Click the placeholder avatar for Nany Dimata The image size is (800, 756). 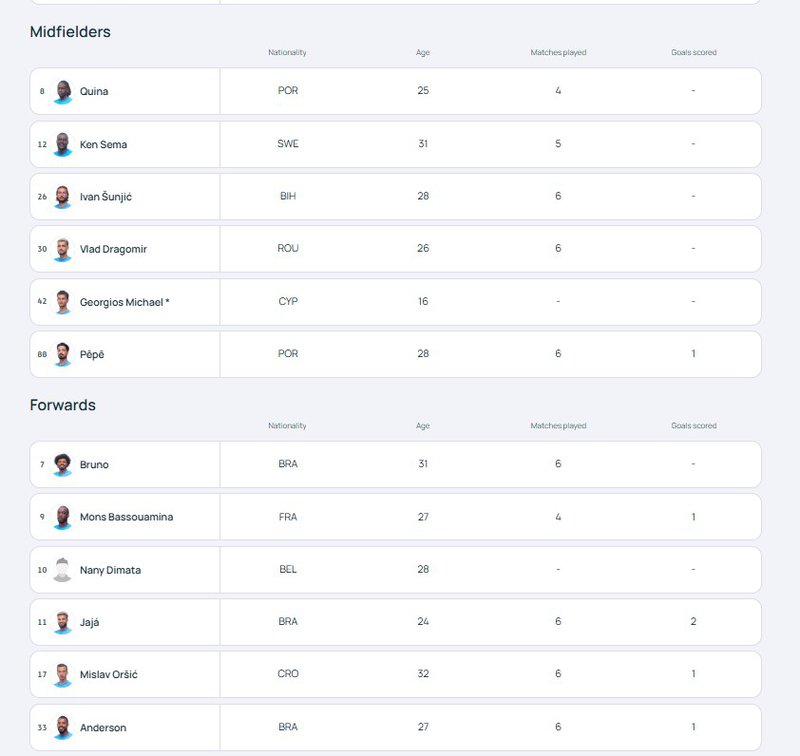(x=63, y=570)
